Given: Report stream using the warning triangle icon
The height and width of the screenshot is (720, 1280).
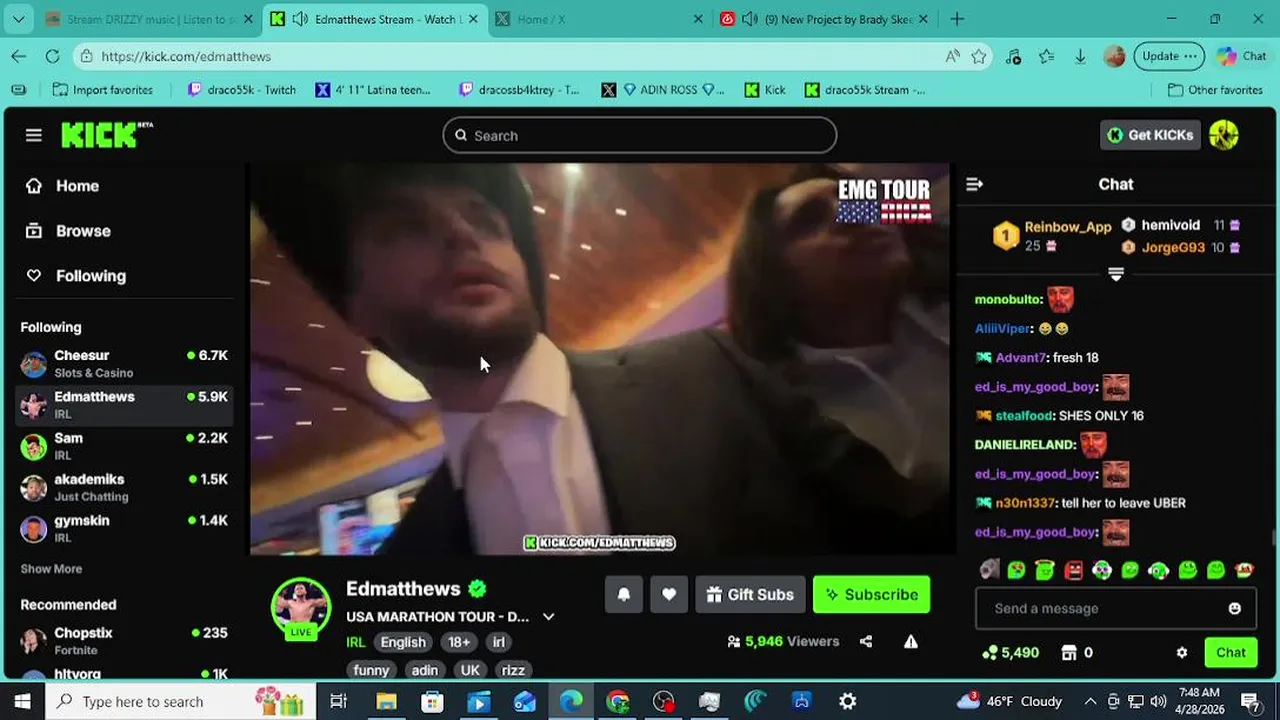Looking at the screenshot, I should pos(911,642).
